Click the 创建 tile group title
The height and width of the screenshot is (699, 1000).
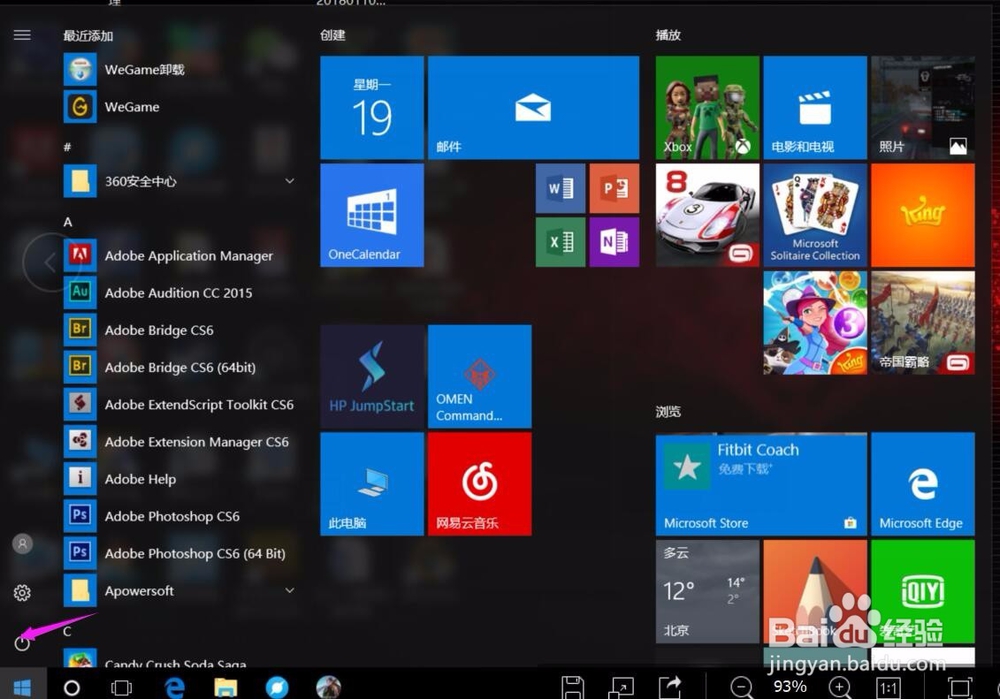[x=332, y=35]
